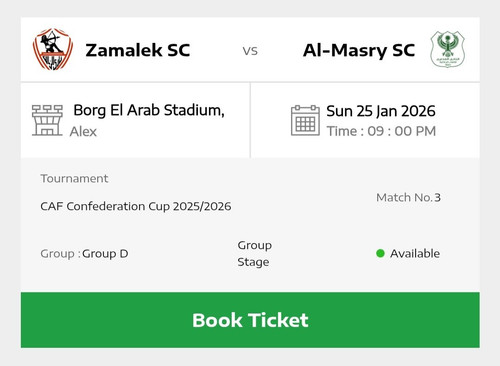The width and height of the screenshot is (500, 366).
Task: Select the Al-Masry SC team name
Action: (x=359, y=50)
